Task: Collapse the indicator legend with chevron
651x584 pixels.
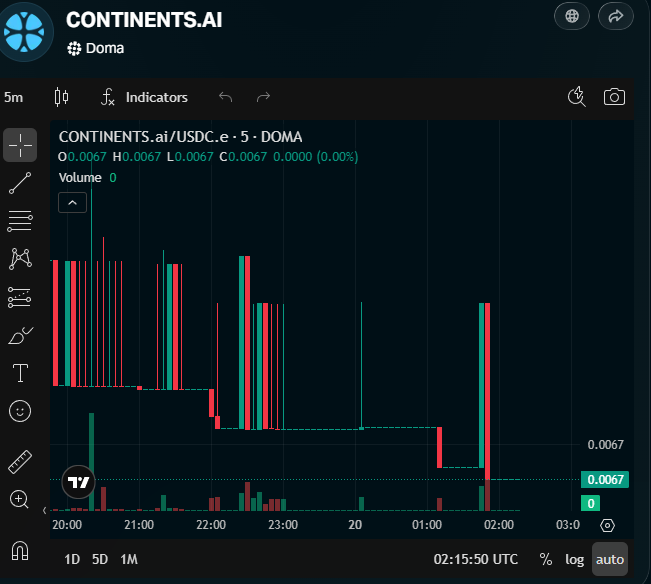Action: [x=73, y=203]
